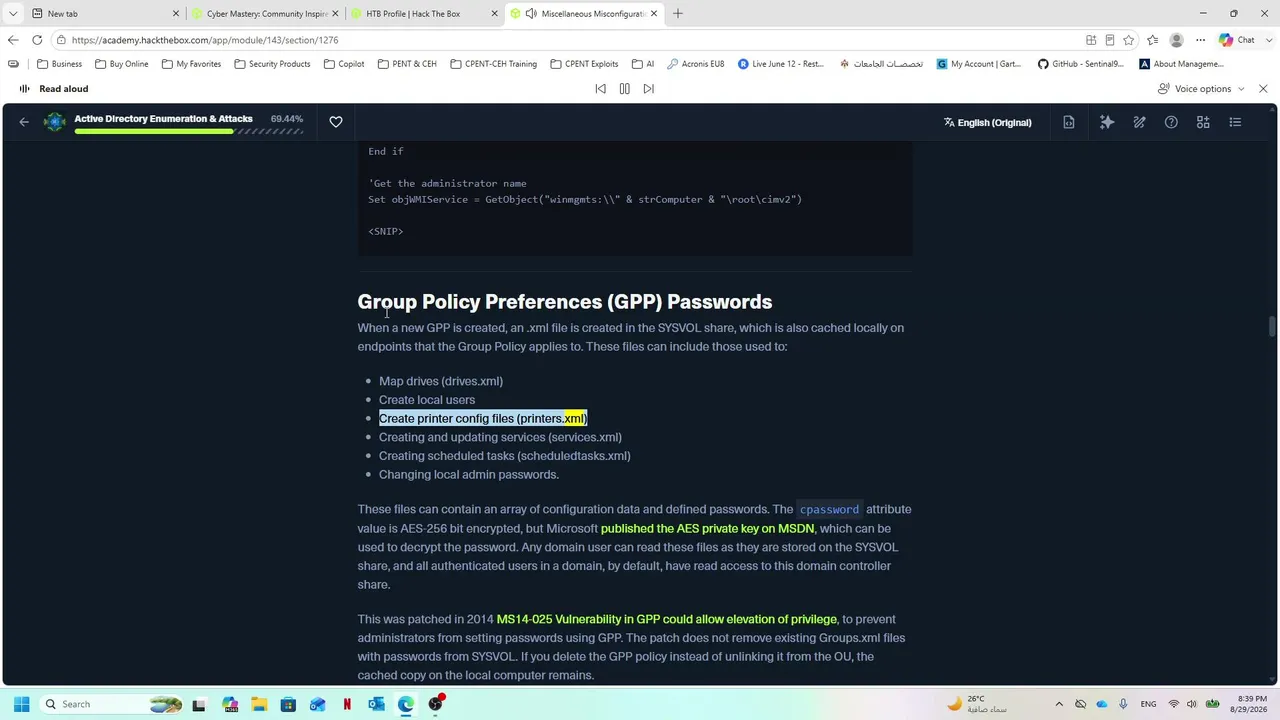The image size is (1280, 720).
Task: Switch to the Cyber Mastery: Community Inspire tab
Action: [x=265, y=14]
